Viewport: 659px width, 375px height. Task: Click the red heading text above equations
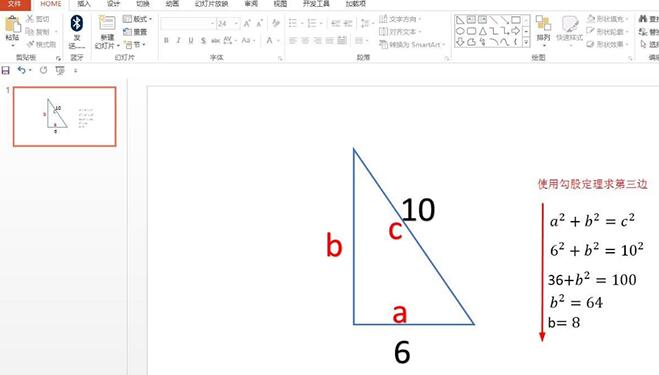point(593,184)
